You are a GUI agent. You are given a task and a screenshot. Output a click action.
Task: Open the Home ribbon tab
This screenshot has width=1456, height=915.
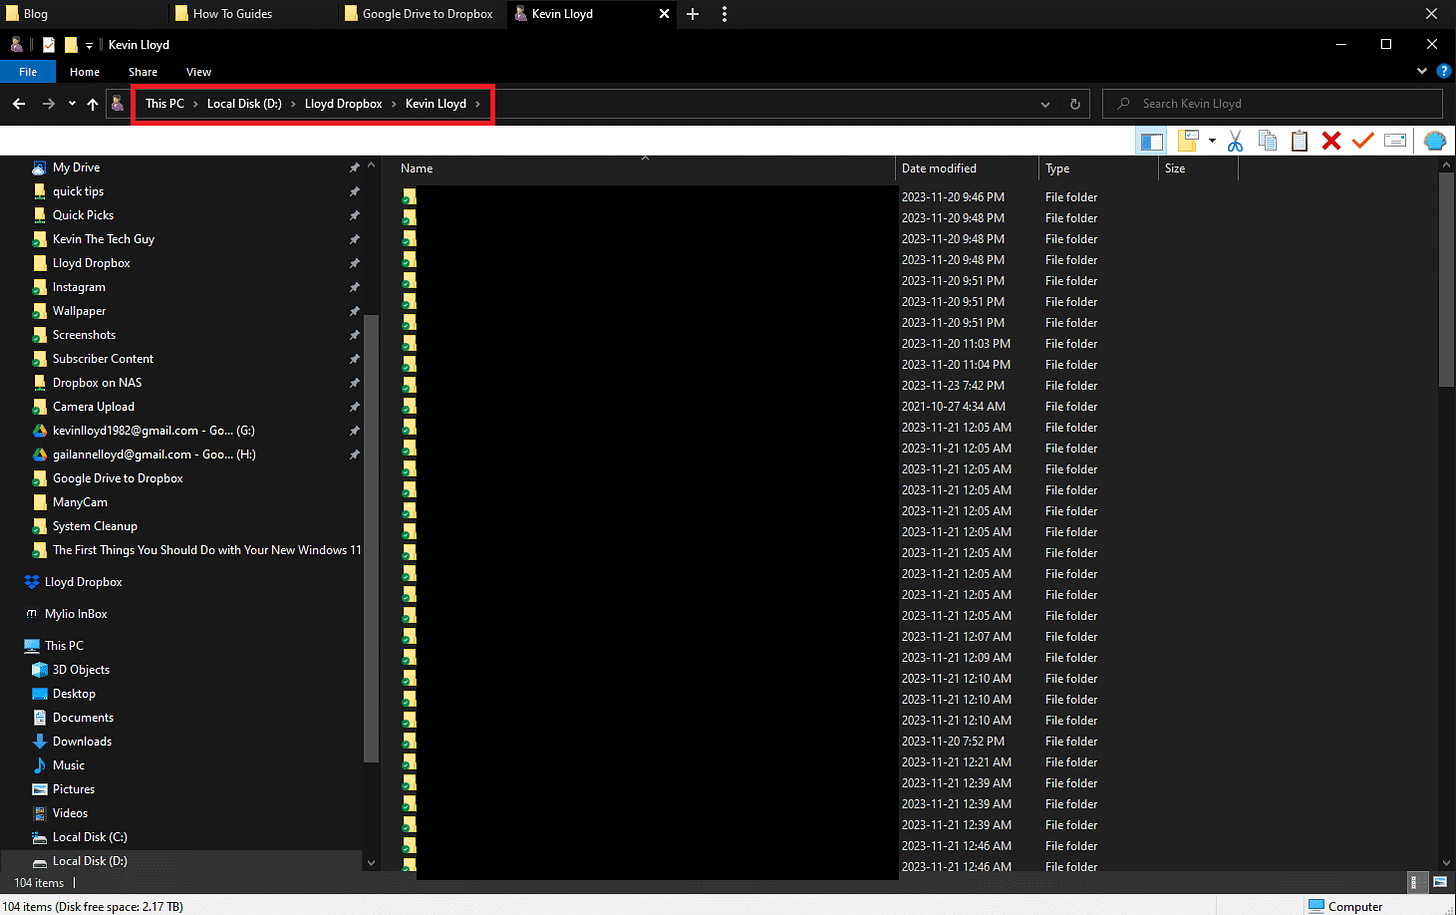pyautogui.click(x=85, y=72)
